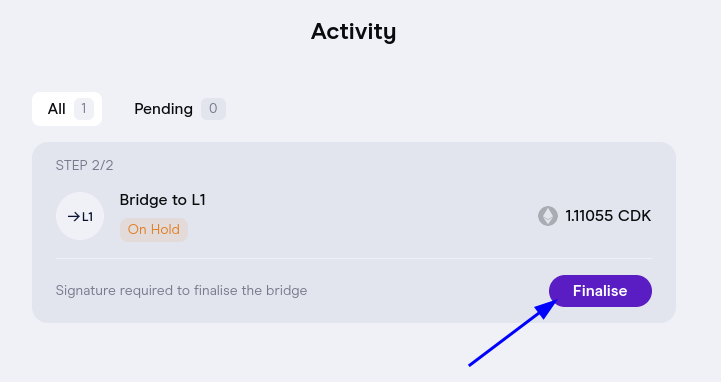721x382 pixels.
Task: Click the count badge showing 0 beside Pending
Action: (213, 108)
